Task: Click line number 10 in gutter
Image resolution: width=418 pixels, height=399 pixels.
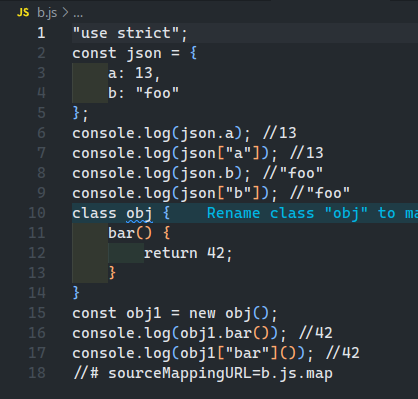Action: [37, 213]
